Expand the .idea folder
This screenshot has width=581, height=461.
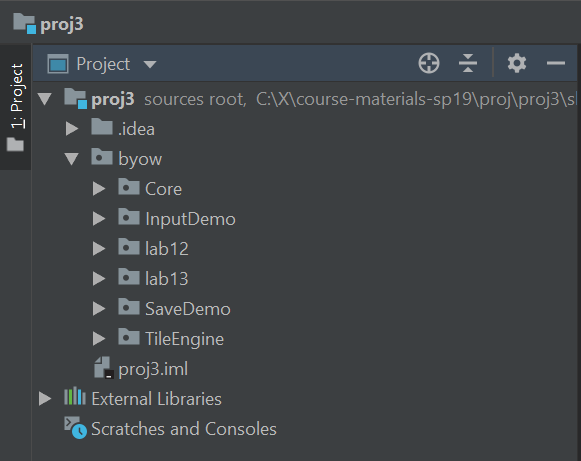[x=72, y=129]
